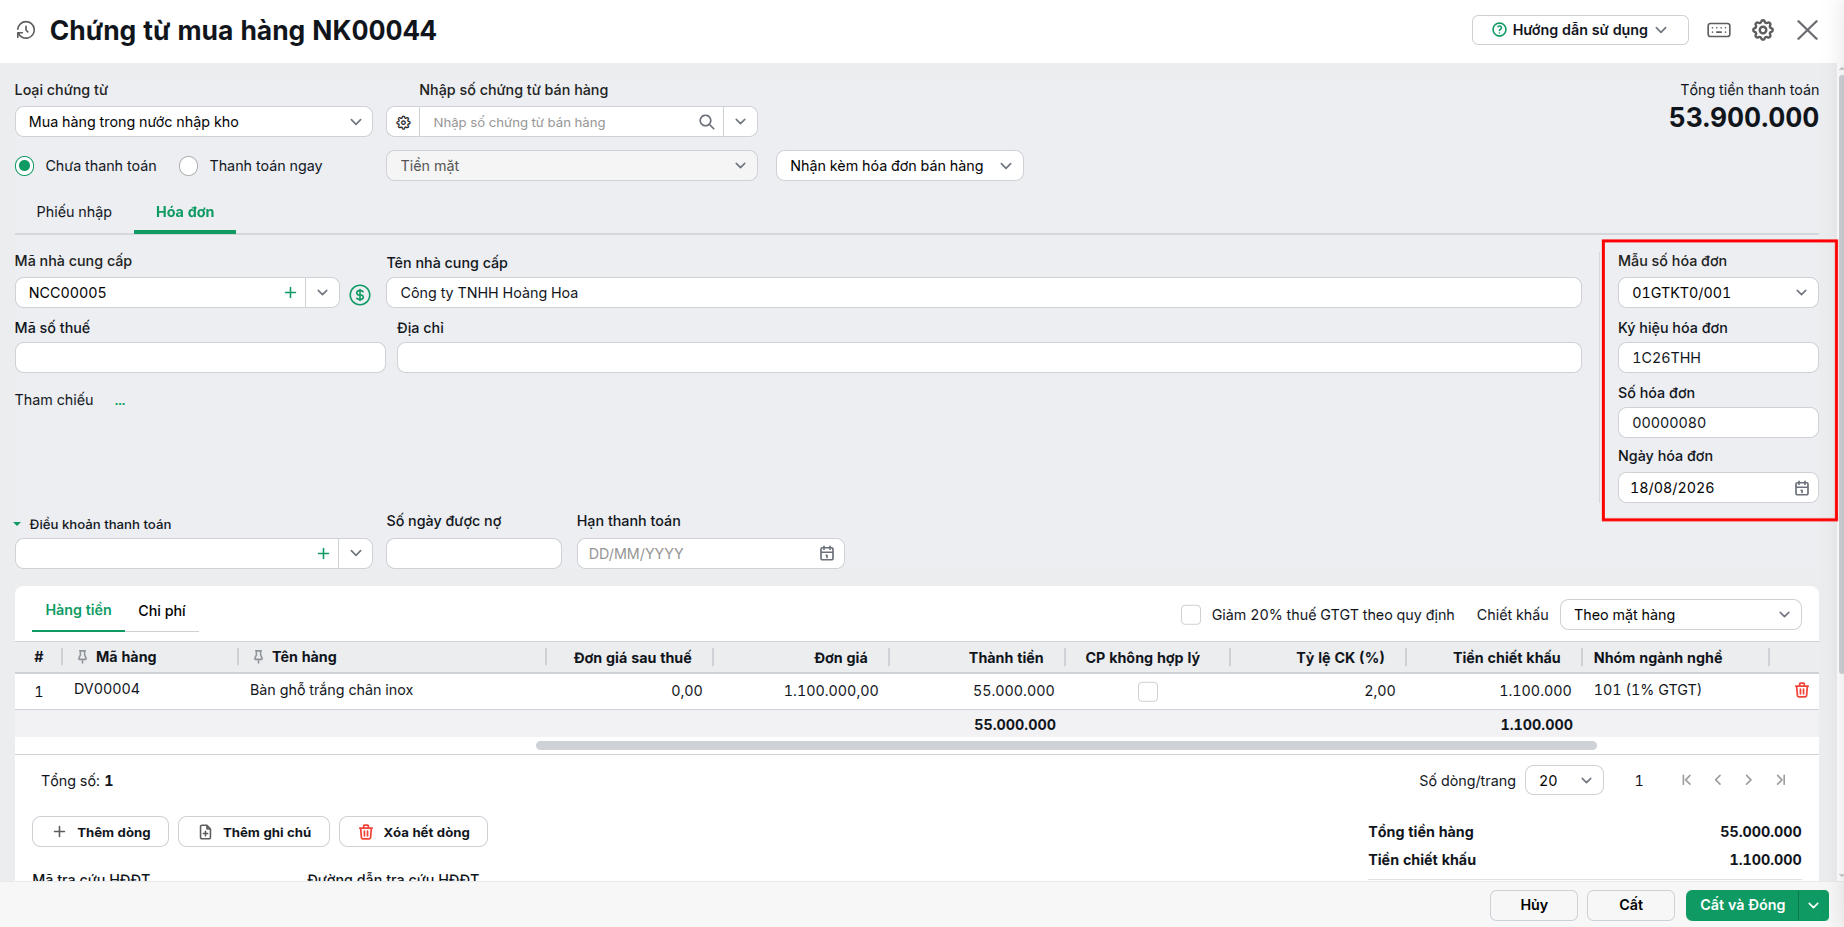Click the Ký hiệu hóa đơn field
1844x927 pixels.
1718,358
